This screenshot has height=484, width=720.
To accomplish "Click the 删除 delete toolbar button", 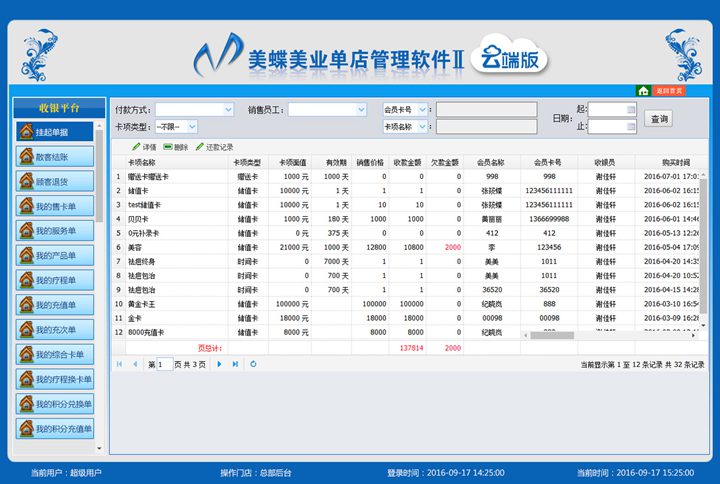I will [x=176, y=147].
